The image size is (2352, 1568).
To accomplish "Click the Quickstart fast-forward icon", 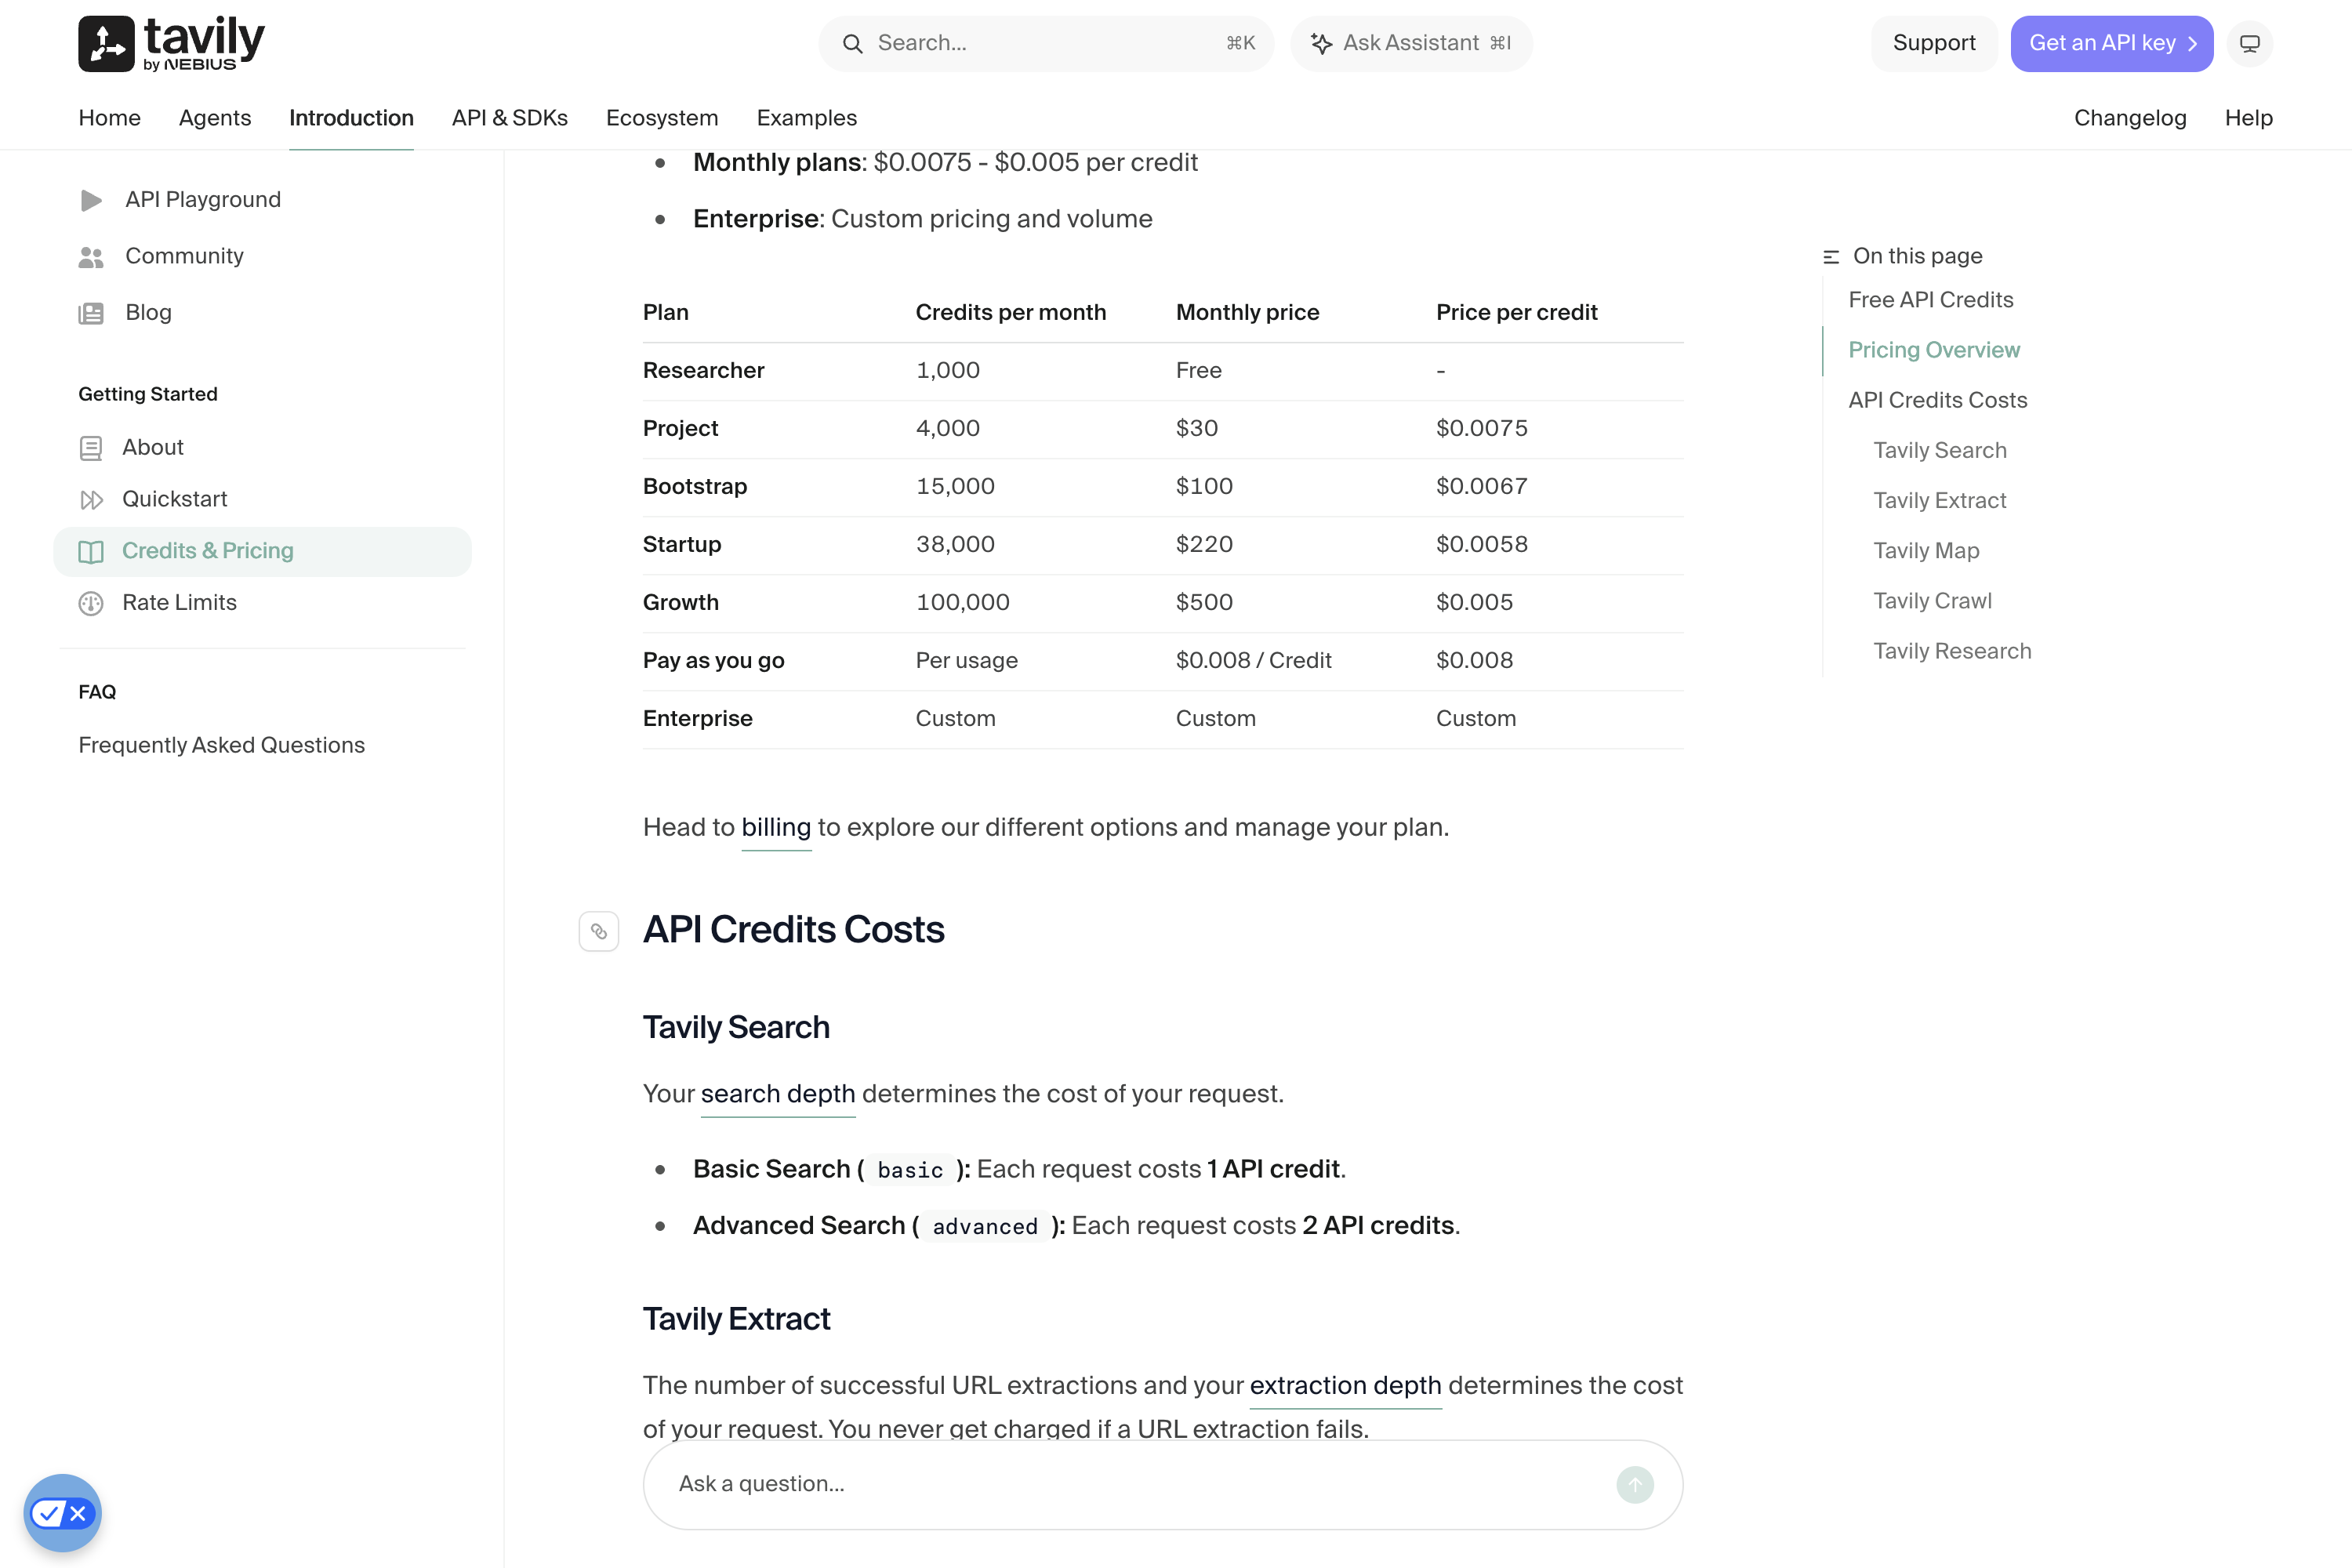I will coord(91,500).
